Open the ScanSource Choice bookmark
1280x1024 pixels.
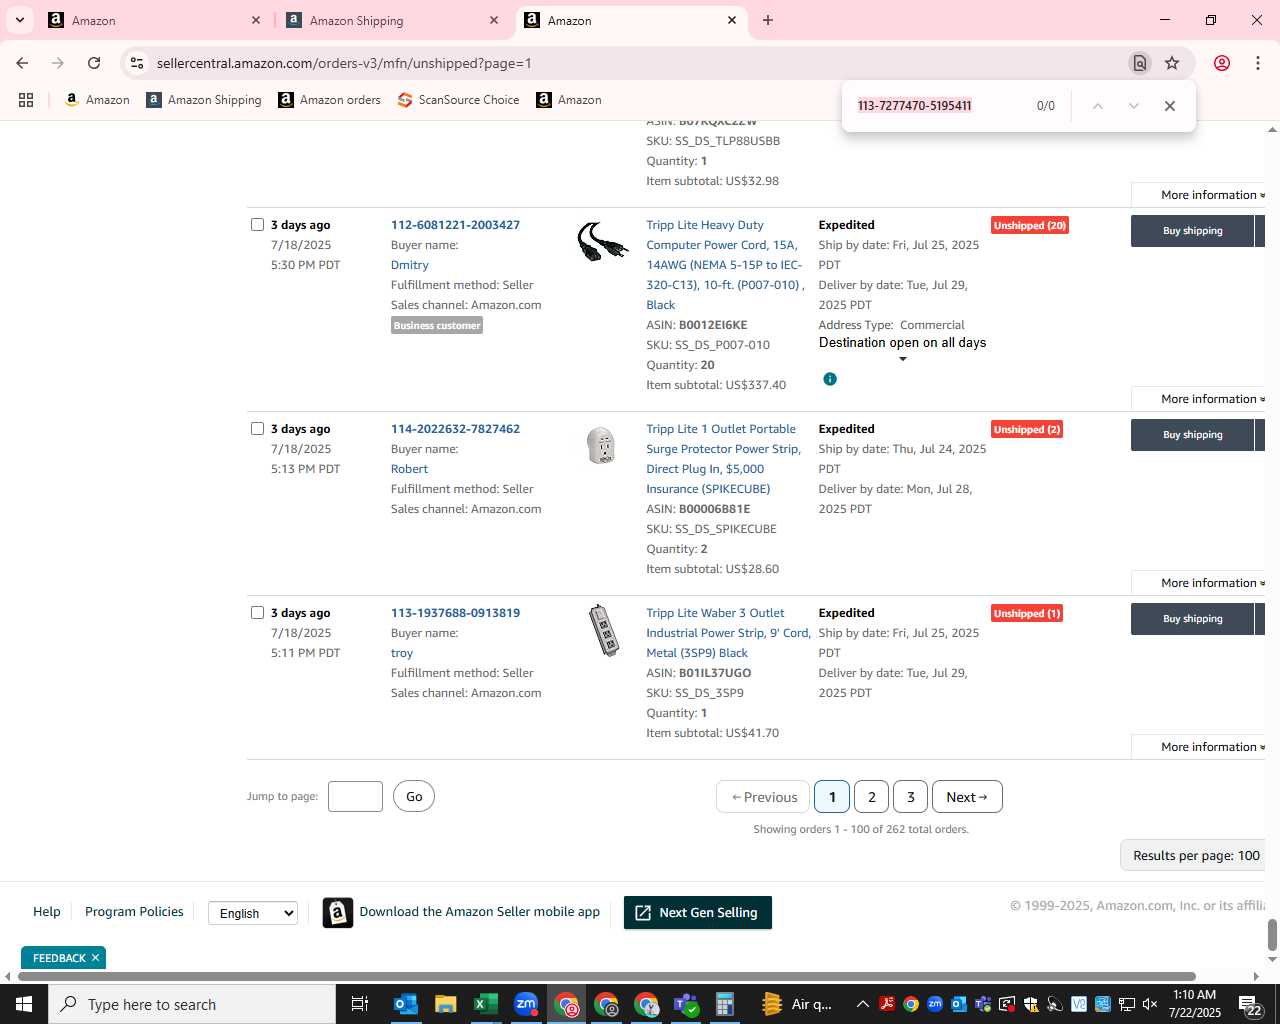459,100
